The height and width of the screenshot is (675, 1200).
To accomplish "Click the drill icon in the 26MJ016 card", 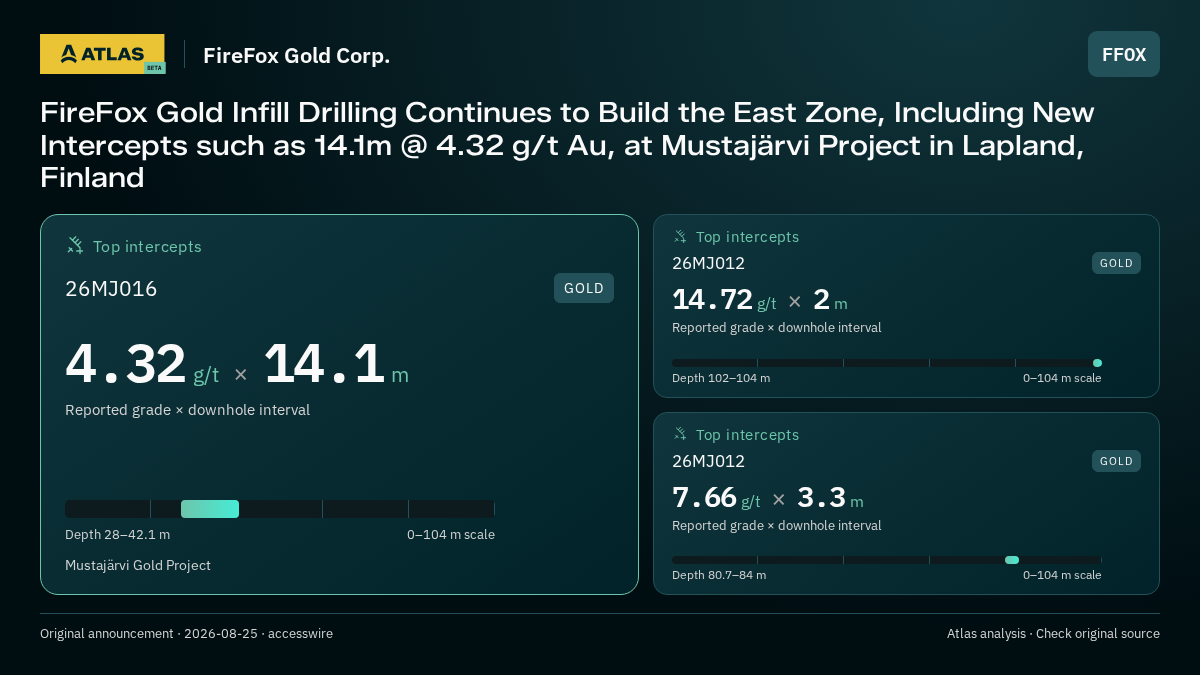I will point(75,245).
